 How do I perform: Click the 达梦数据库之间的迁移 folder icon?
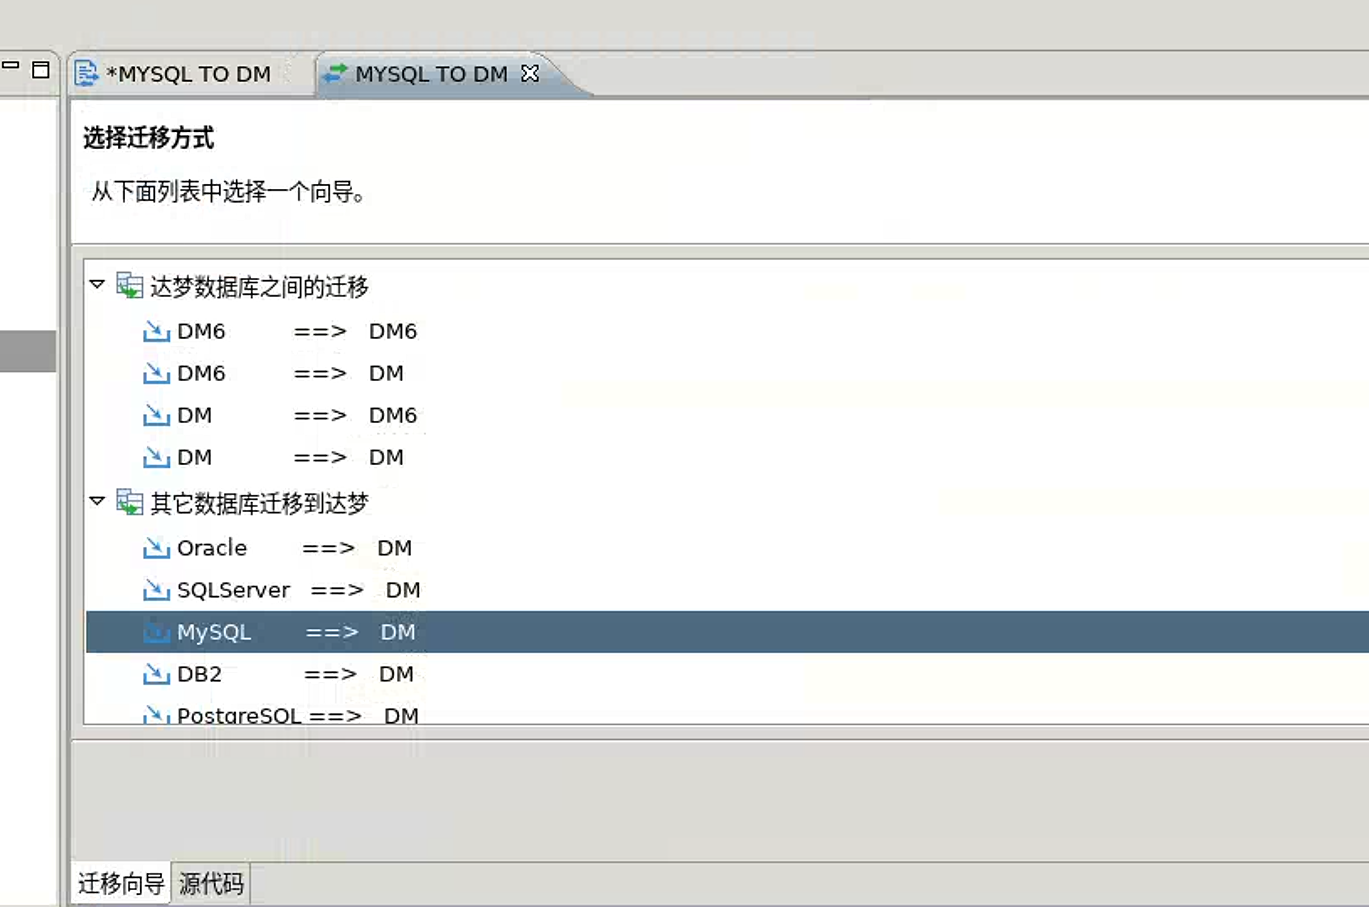[129, 286]
